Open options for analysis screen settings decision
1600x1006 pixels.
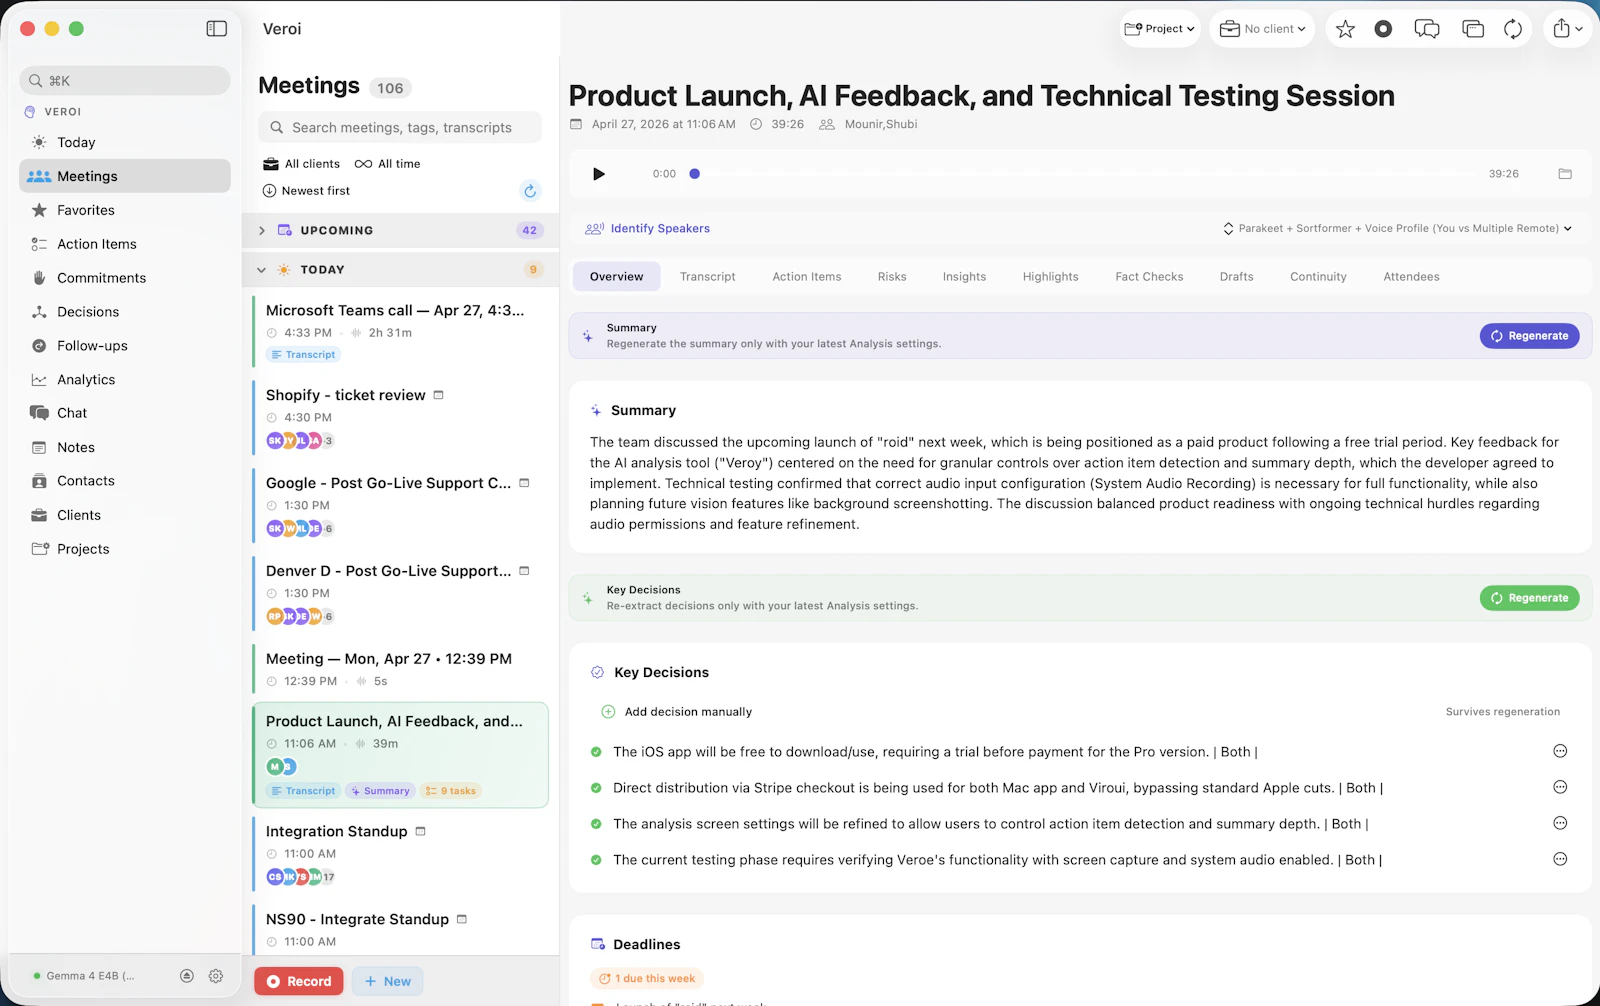1560,823
